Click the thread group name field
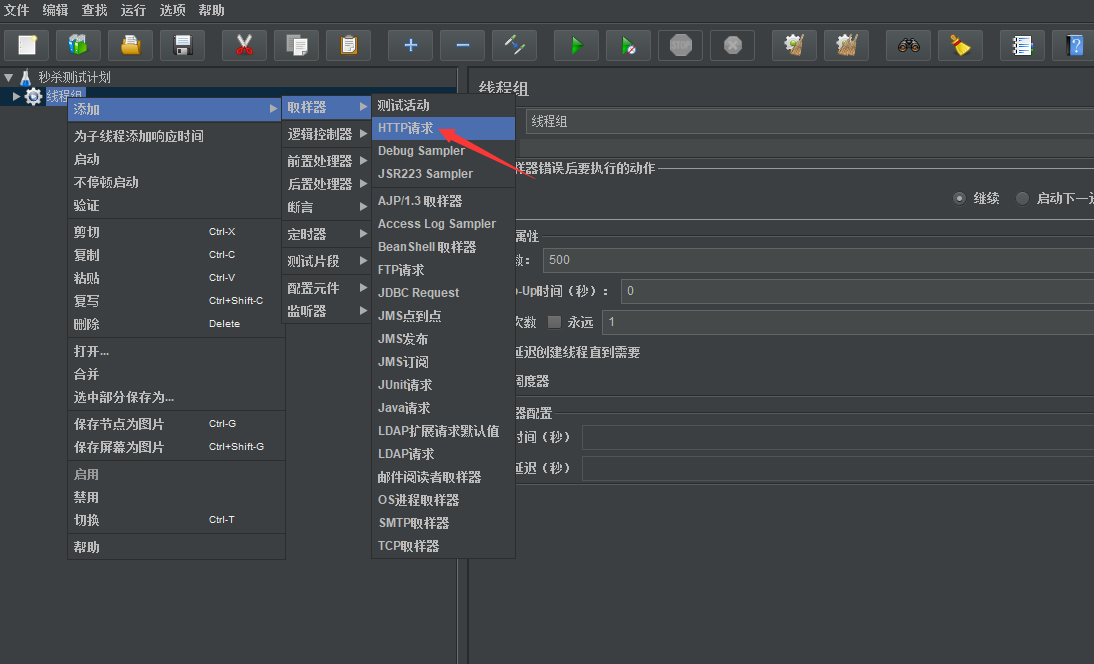Viewport: 1094px width, 664px height. tap(809, 121)
